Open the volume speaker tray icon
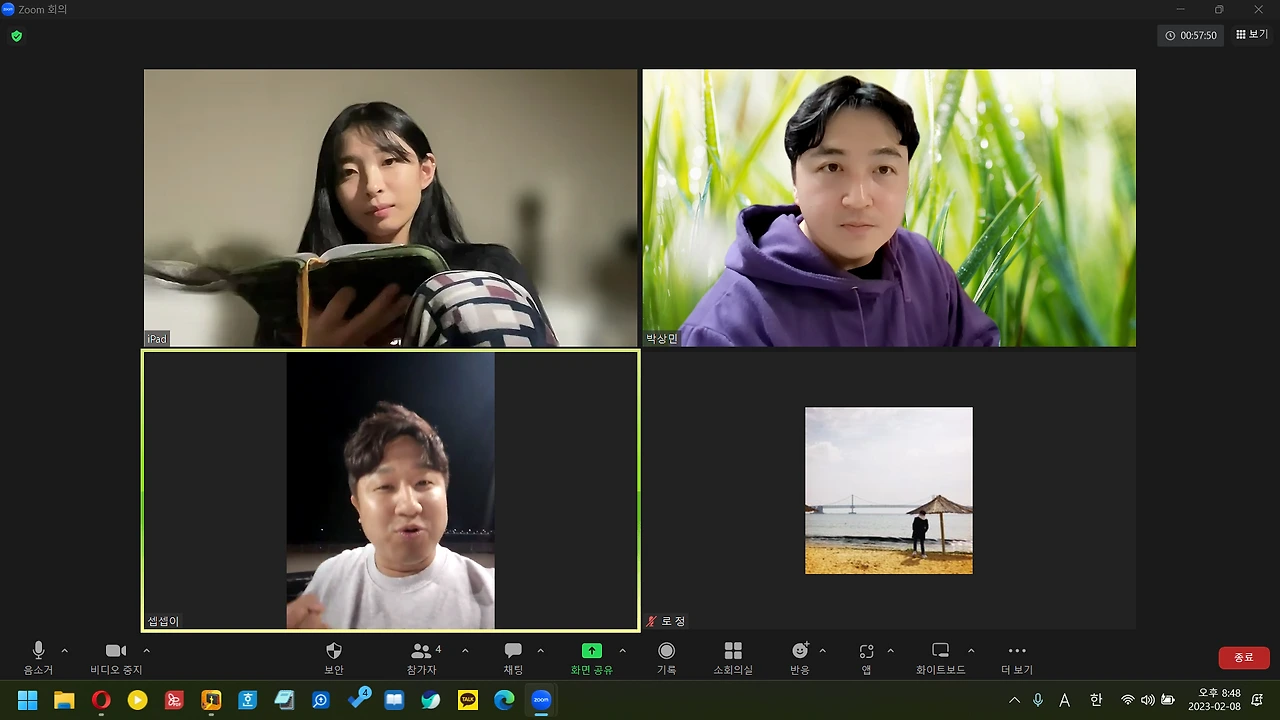 (1147, 700)
